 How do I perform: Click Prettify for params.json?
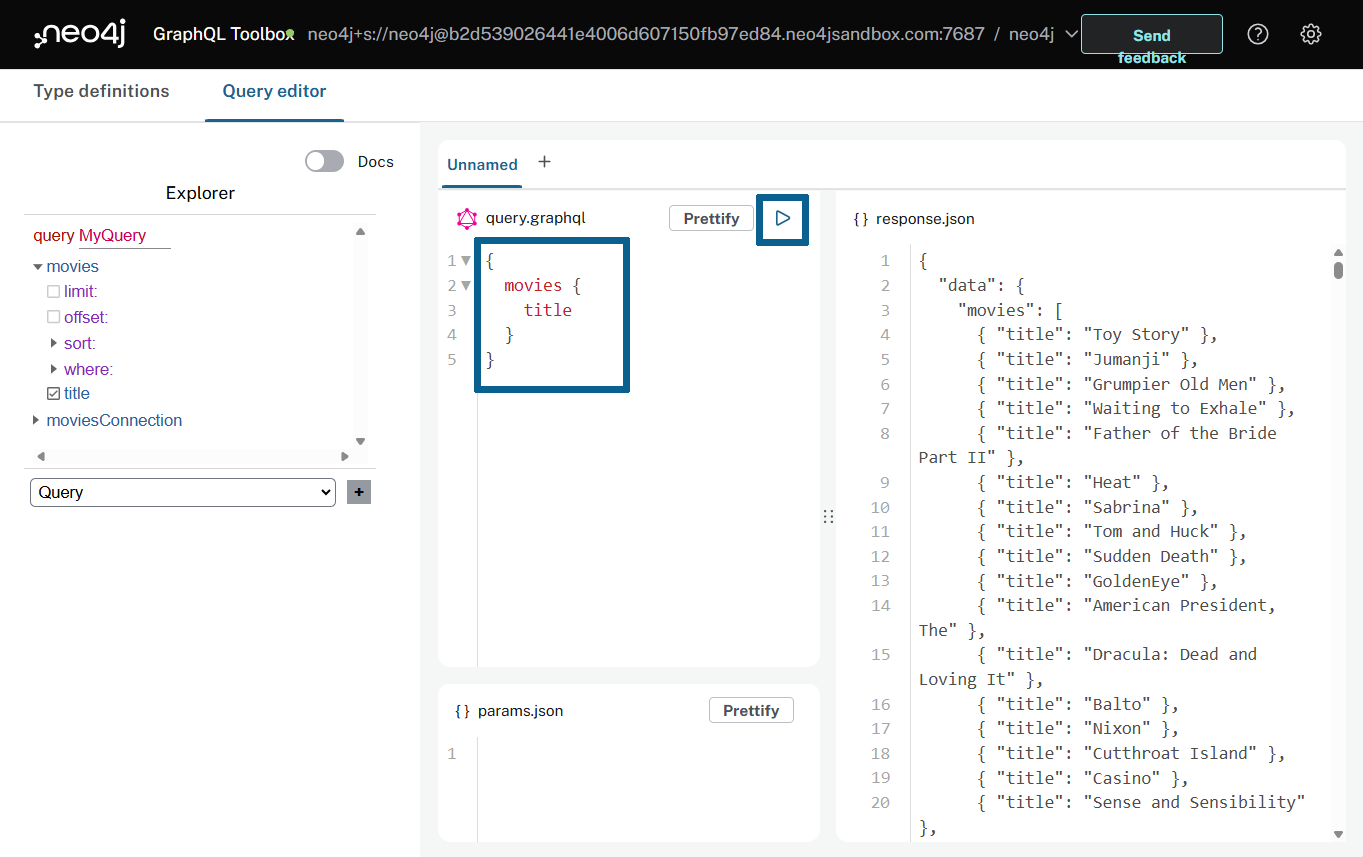751,710
